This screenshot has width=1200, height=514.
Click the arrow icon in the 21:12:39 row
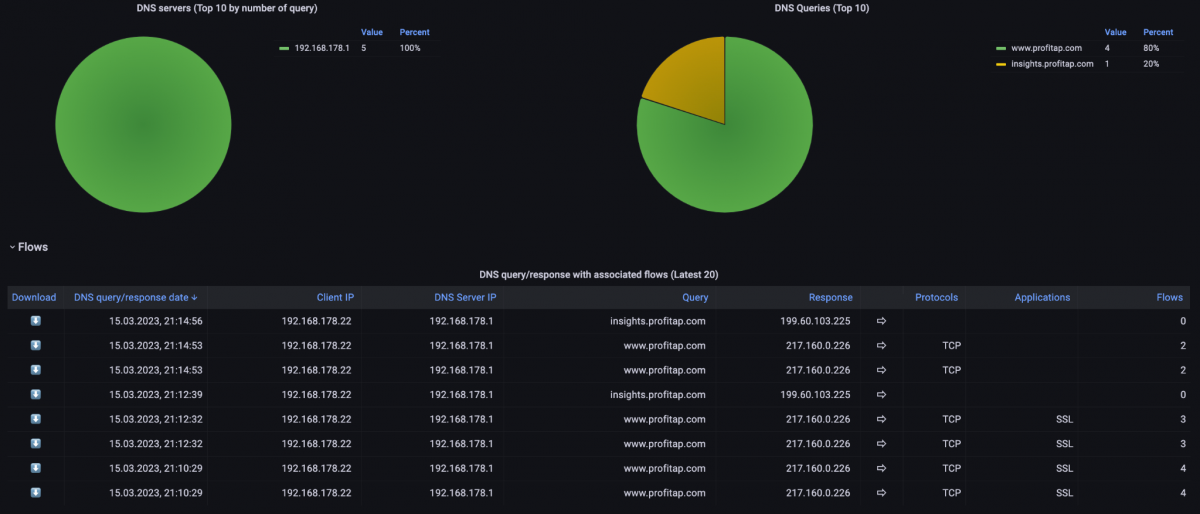tap(881, 395)
